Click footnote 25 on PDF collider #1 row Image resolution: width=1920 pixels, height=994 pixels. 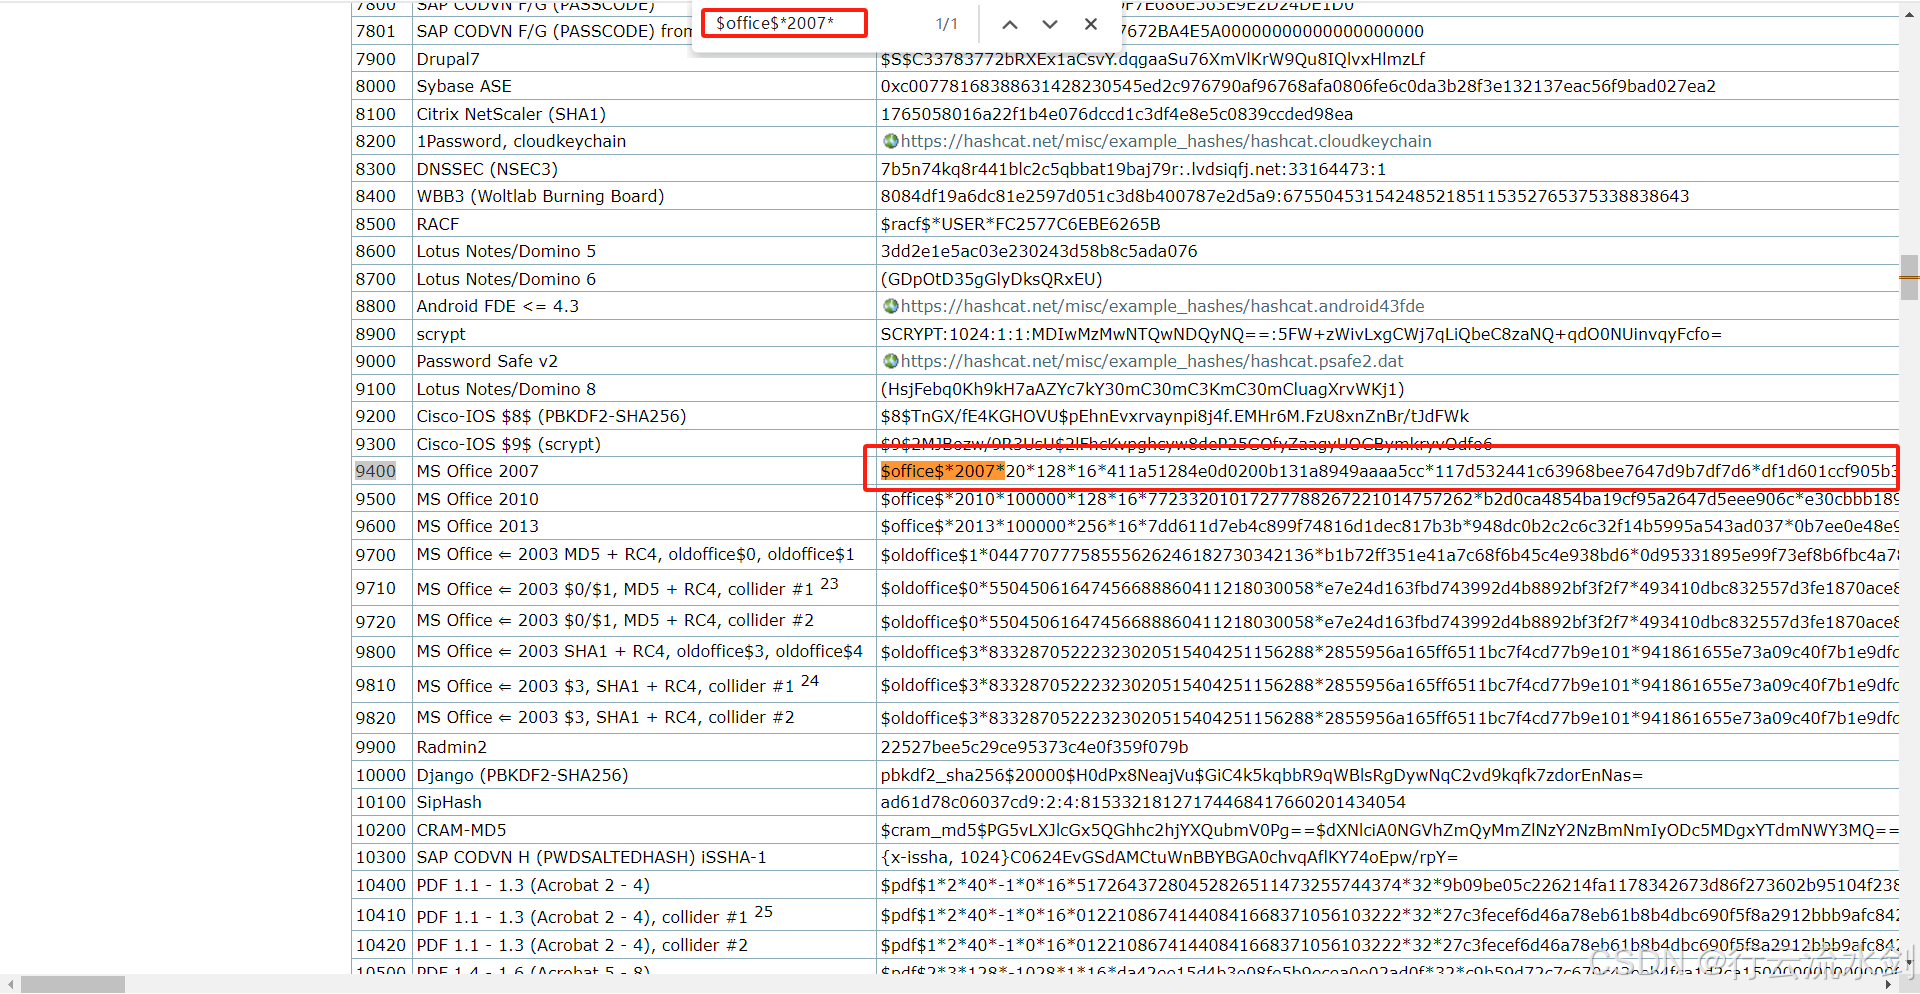pyautogui.click(x=763, y=912)
